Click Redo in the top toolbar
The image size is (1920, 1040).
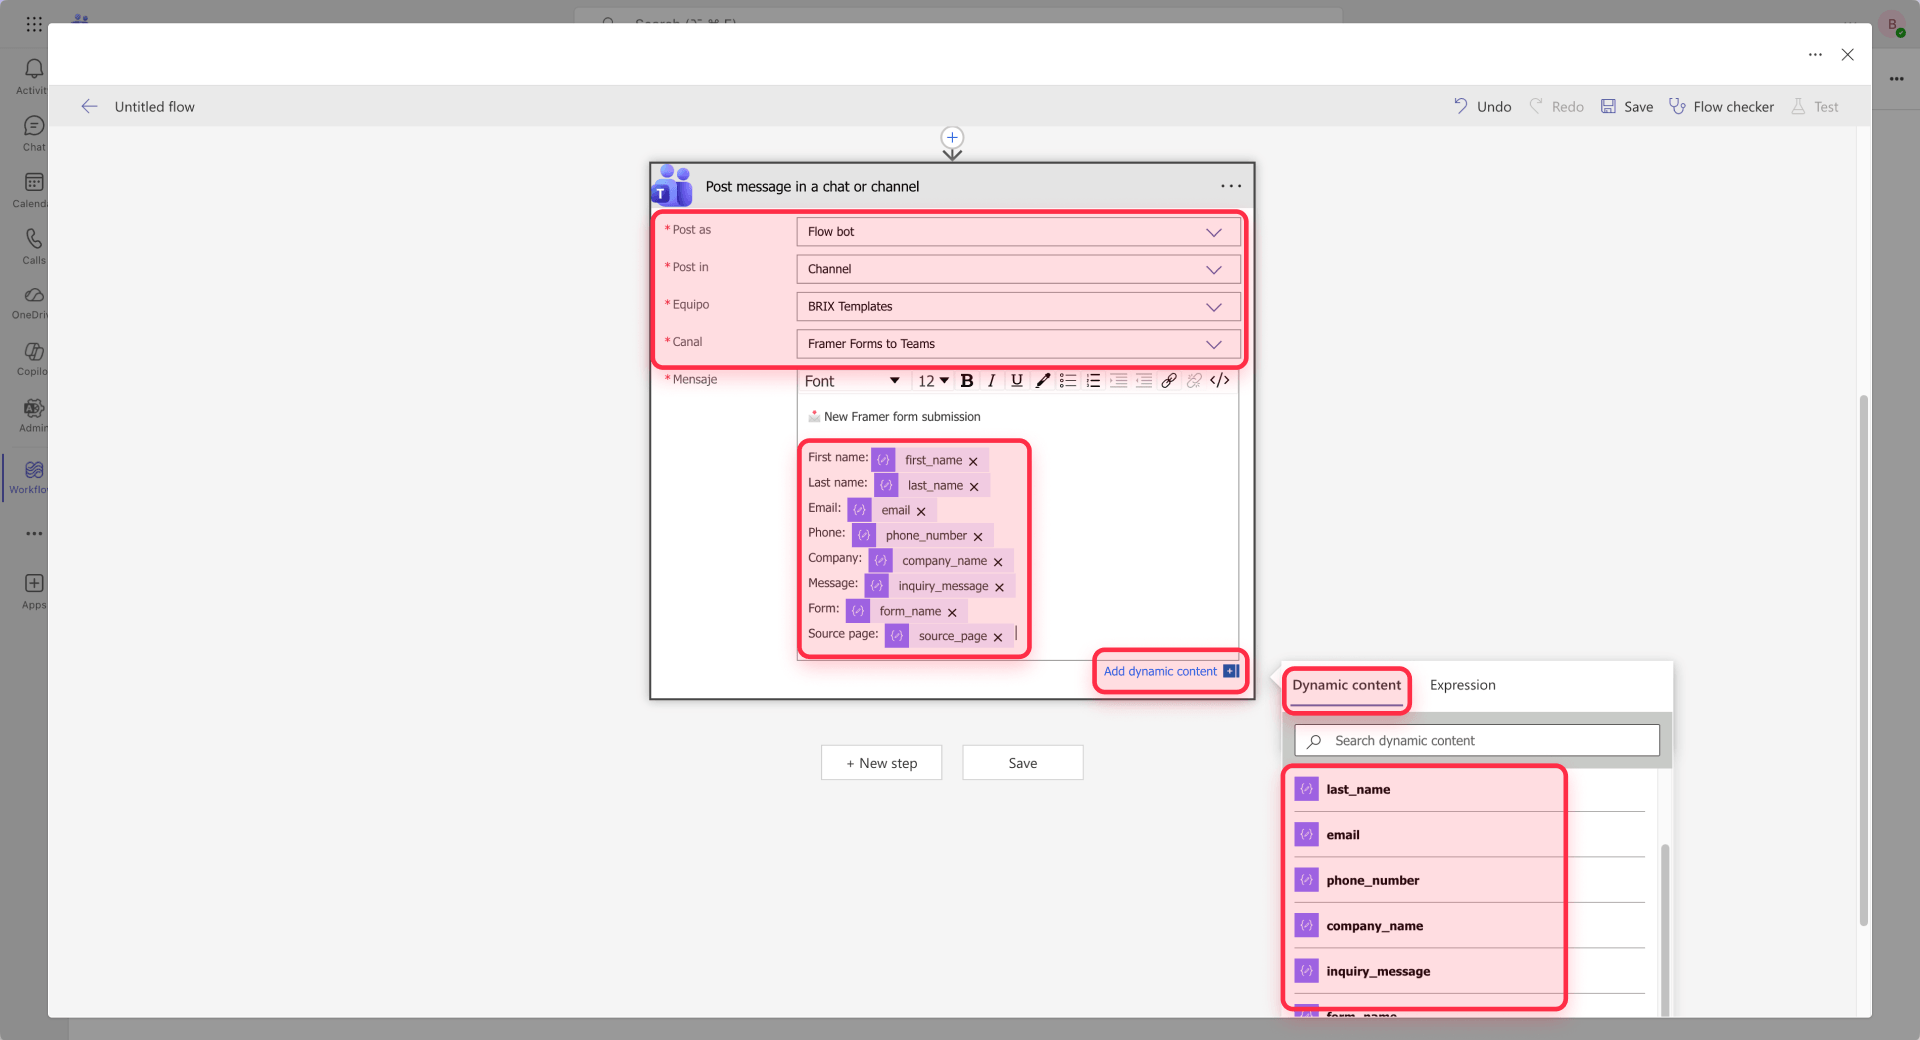[1556, 106]
